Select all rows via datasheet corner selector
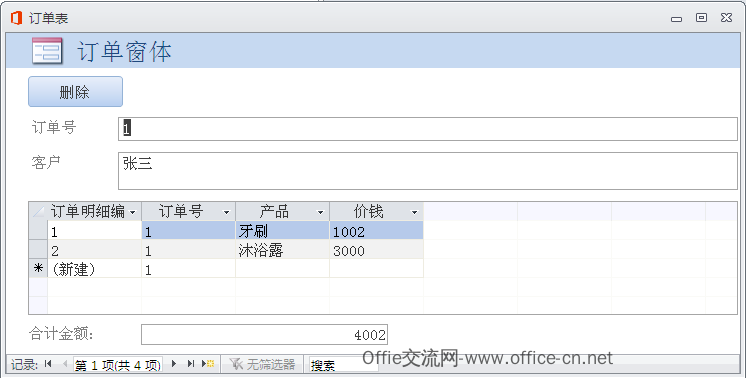This screenshot has width=746, height=378. (38, 211)
